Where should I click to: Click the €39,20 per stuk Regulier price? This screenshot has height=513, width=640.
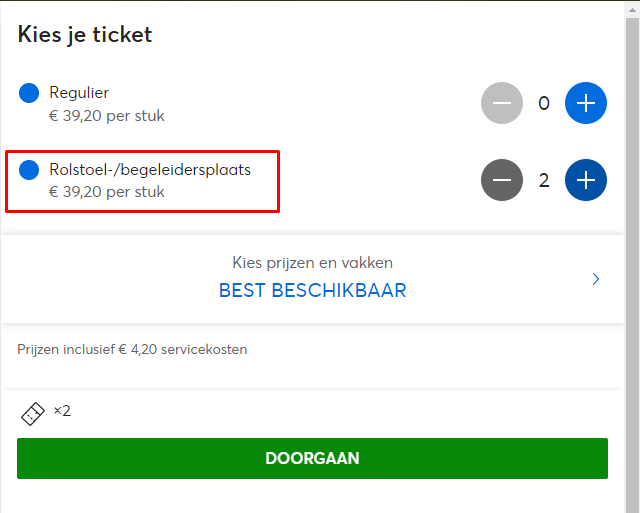[x=107, y=116]
